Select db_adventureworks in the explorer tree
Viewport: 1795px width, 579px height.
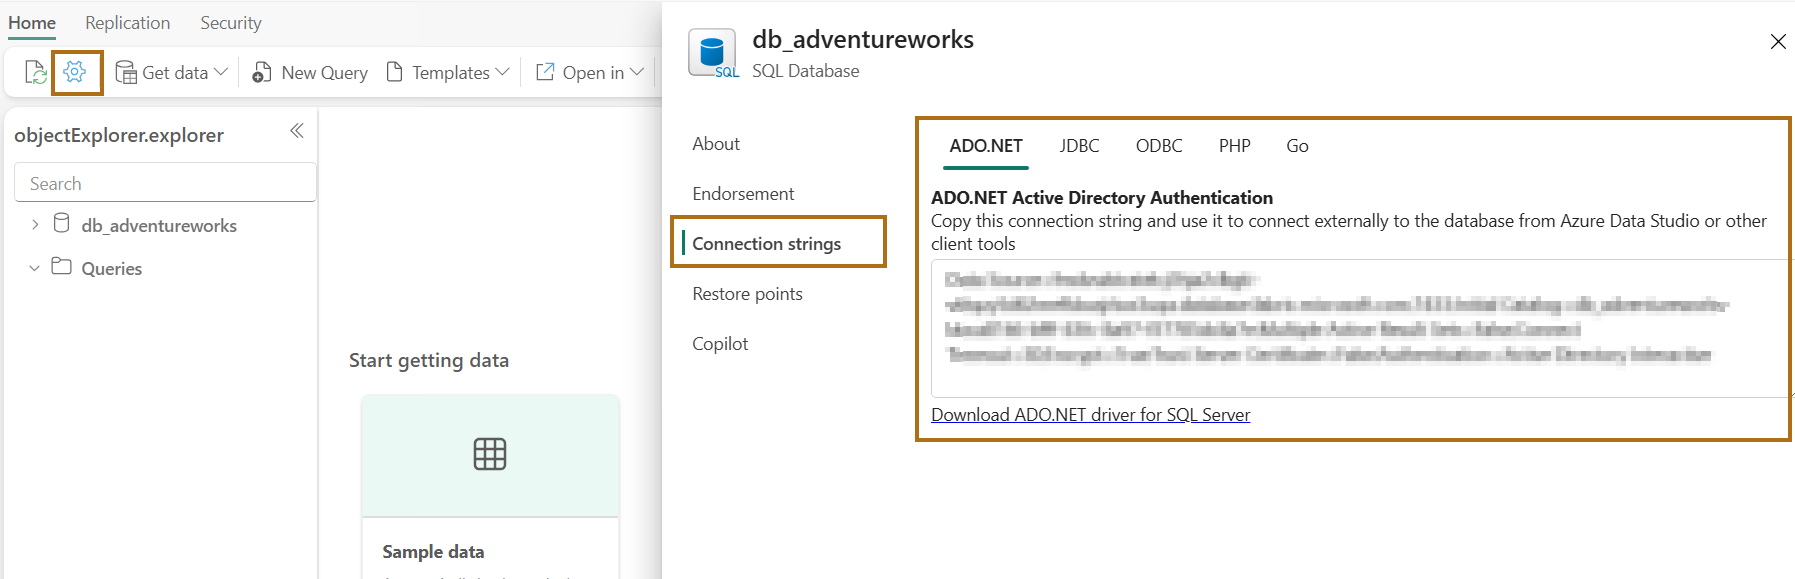pyautogui.click(x=159, y=226)
